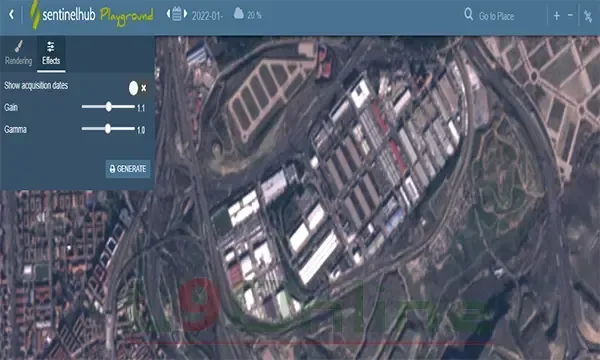Click the search magnifier icon
Image resolution: width=600 pixels, height=360 pixels.
pos(468,15)
